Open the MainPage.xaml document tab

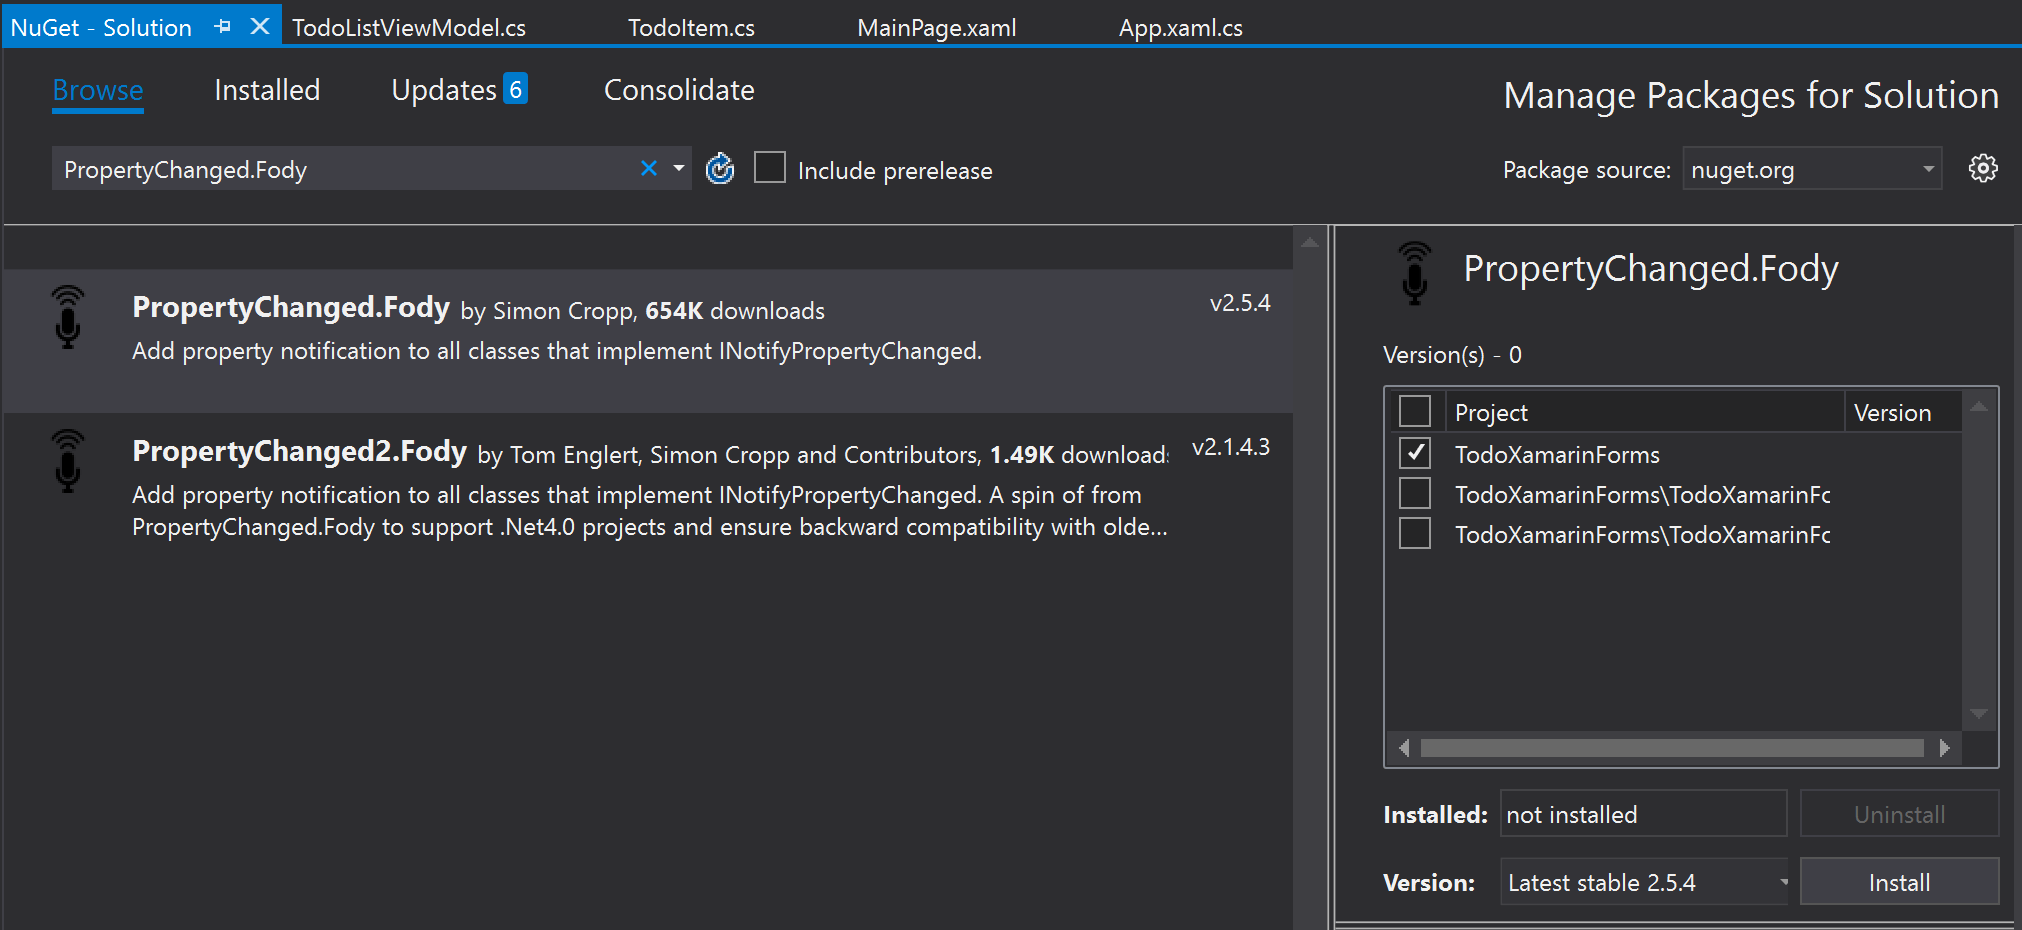tap(936, 27)
